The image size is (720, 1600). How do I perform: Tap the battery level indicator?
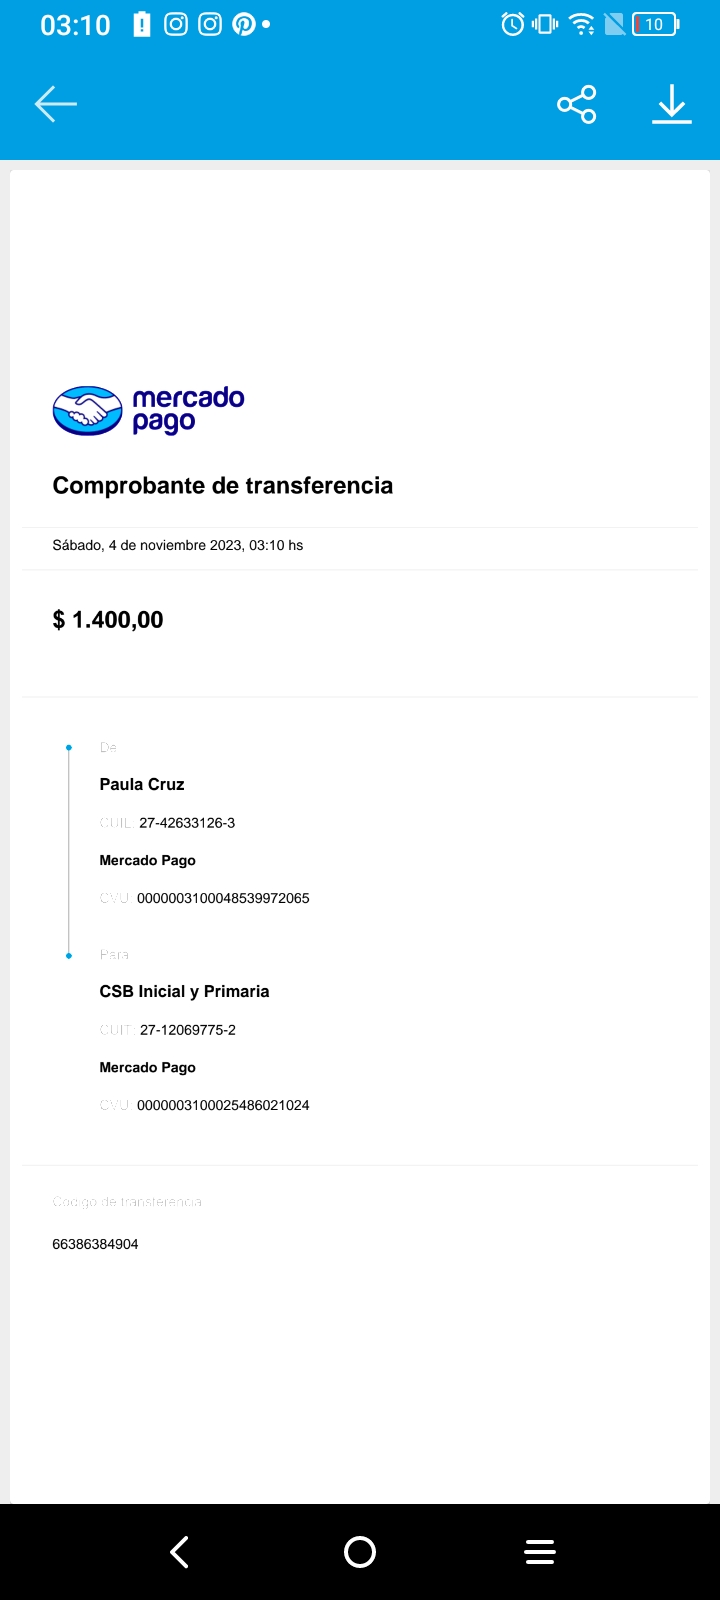tap(655, 24)
